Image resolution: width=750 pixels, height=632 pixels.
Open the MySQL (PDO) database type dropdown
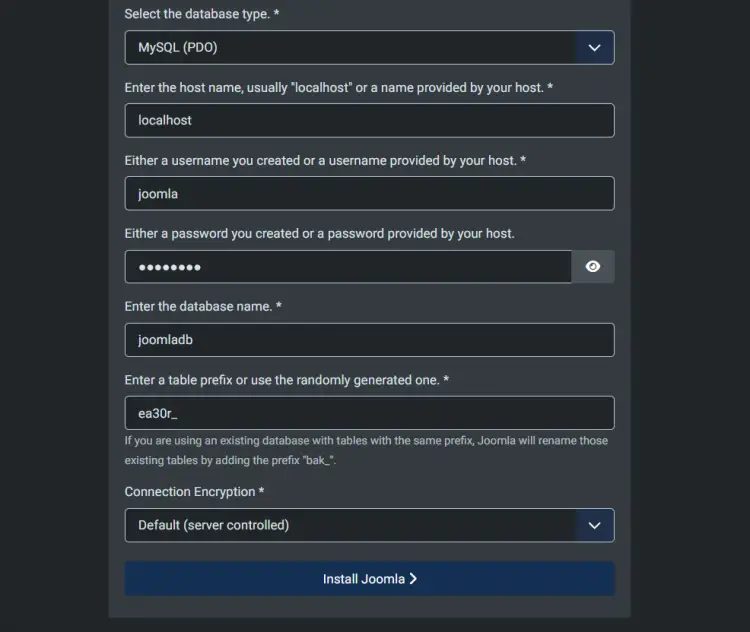tap(350, 47)
